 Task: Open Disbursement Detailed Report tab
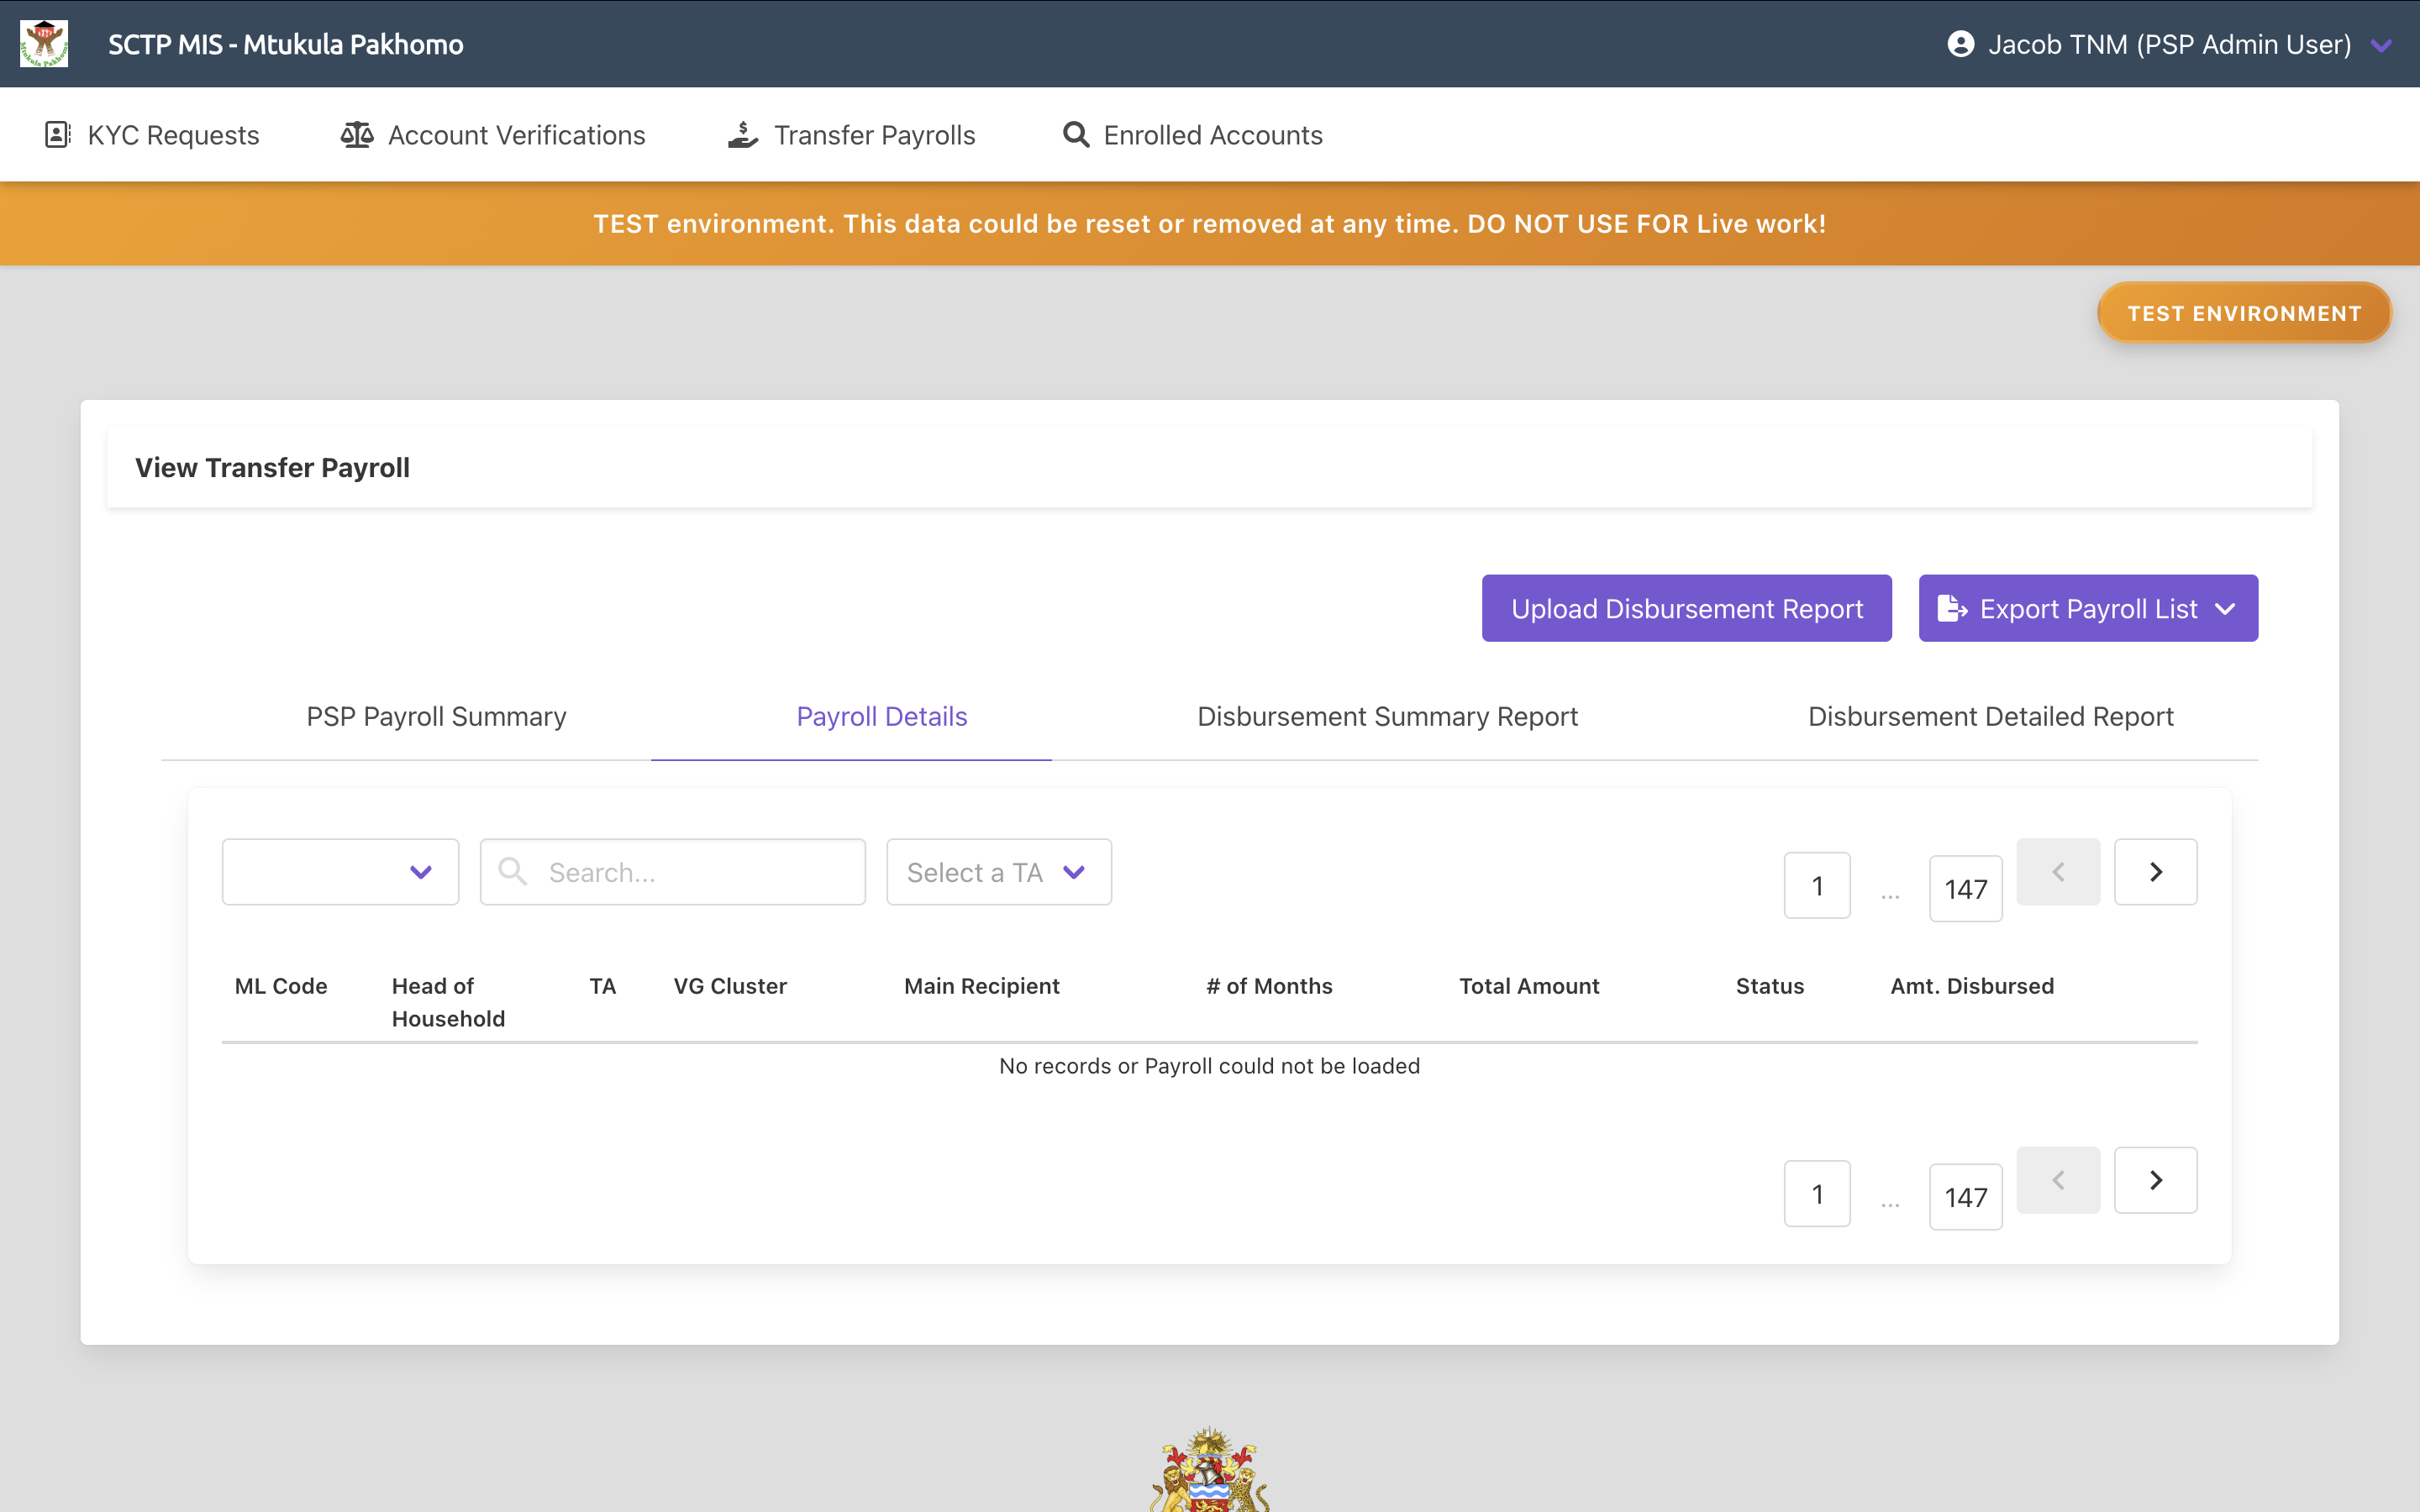coord(1990,716)
